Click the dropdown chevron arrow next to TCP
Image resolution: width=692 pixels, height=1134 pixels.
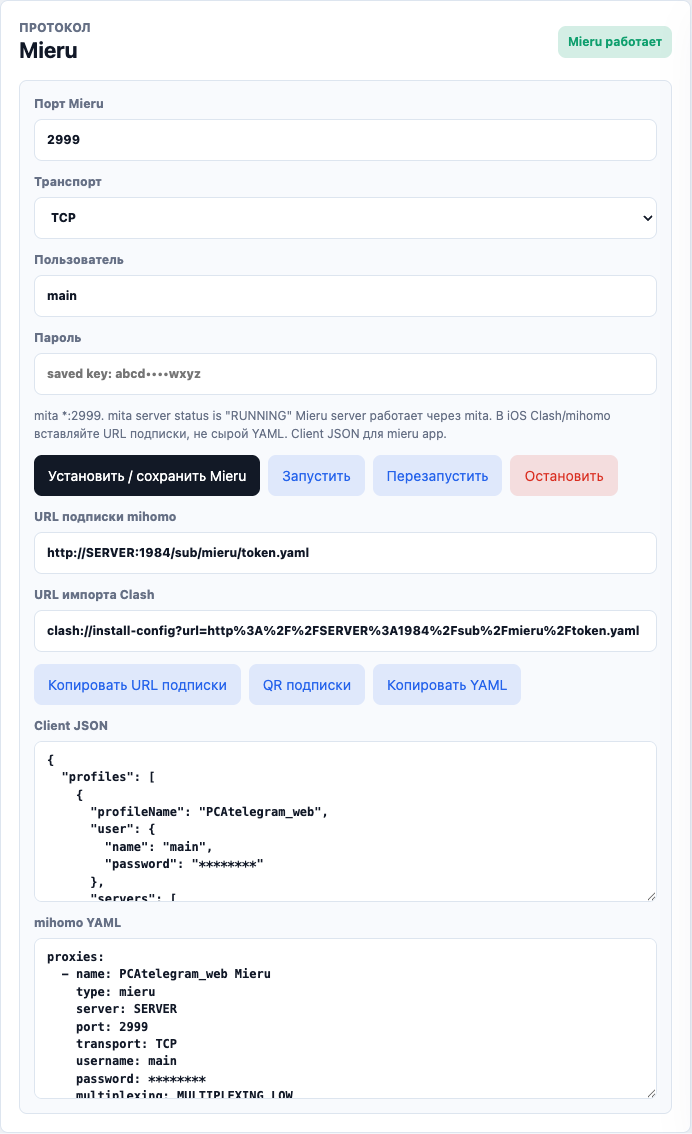(x=647, y=218)
